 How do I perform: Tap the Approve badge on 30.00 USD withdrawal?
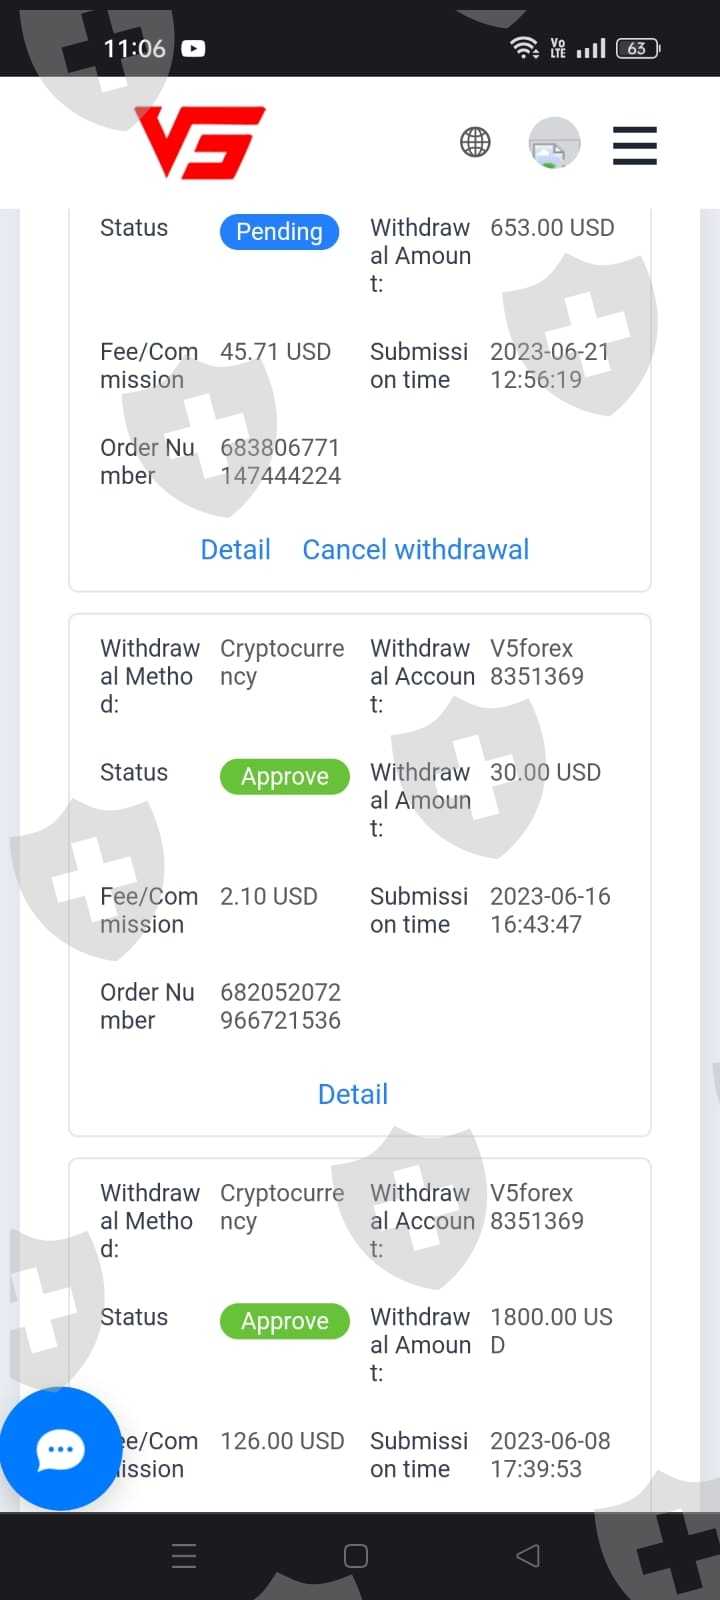pyautogui.click(x=285, y=776)
